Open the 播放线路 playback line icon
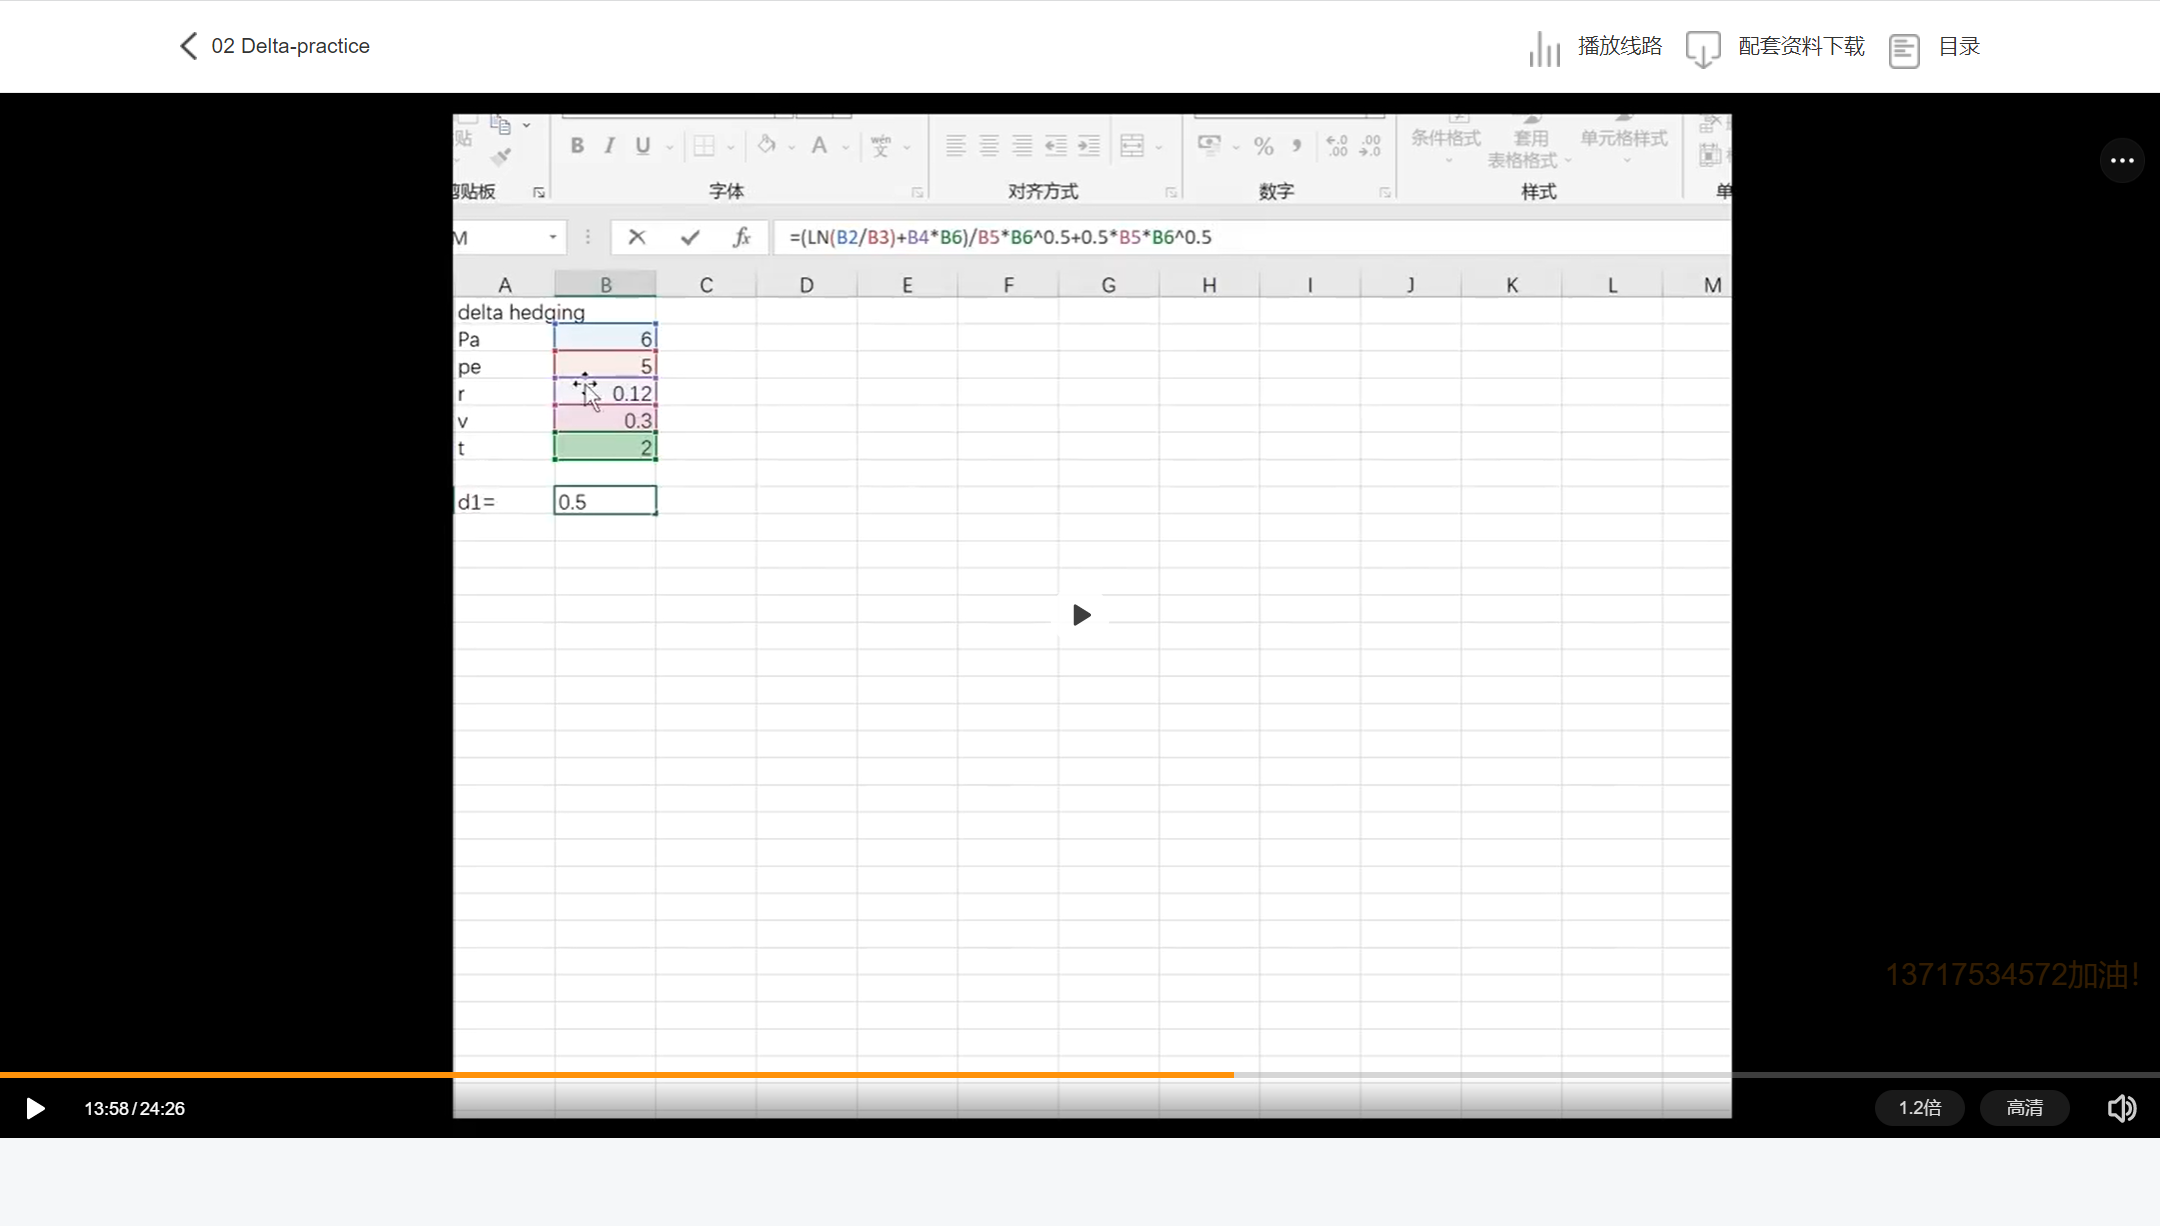The image size is (2160, 1226). [x=1544, y=48]
